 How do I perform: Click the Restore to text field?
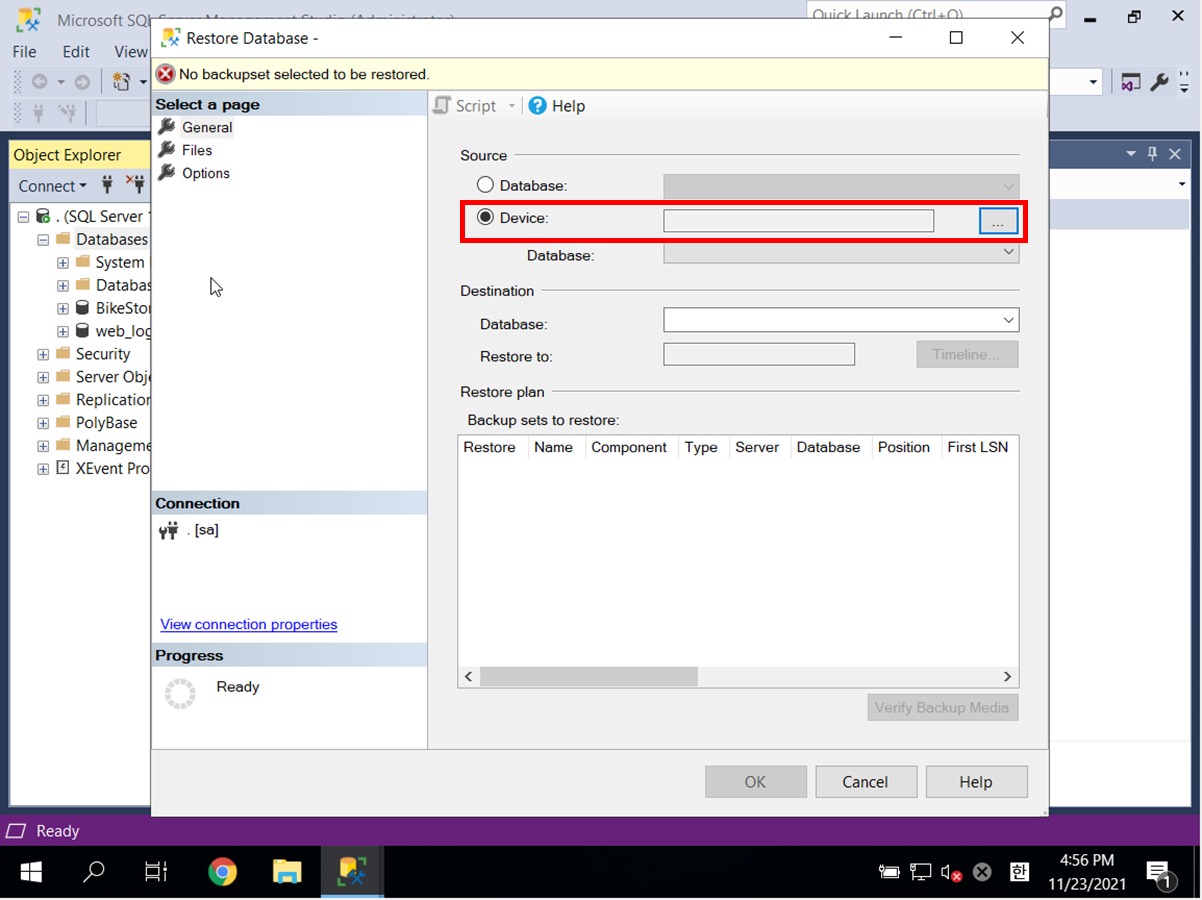(759, 355)
